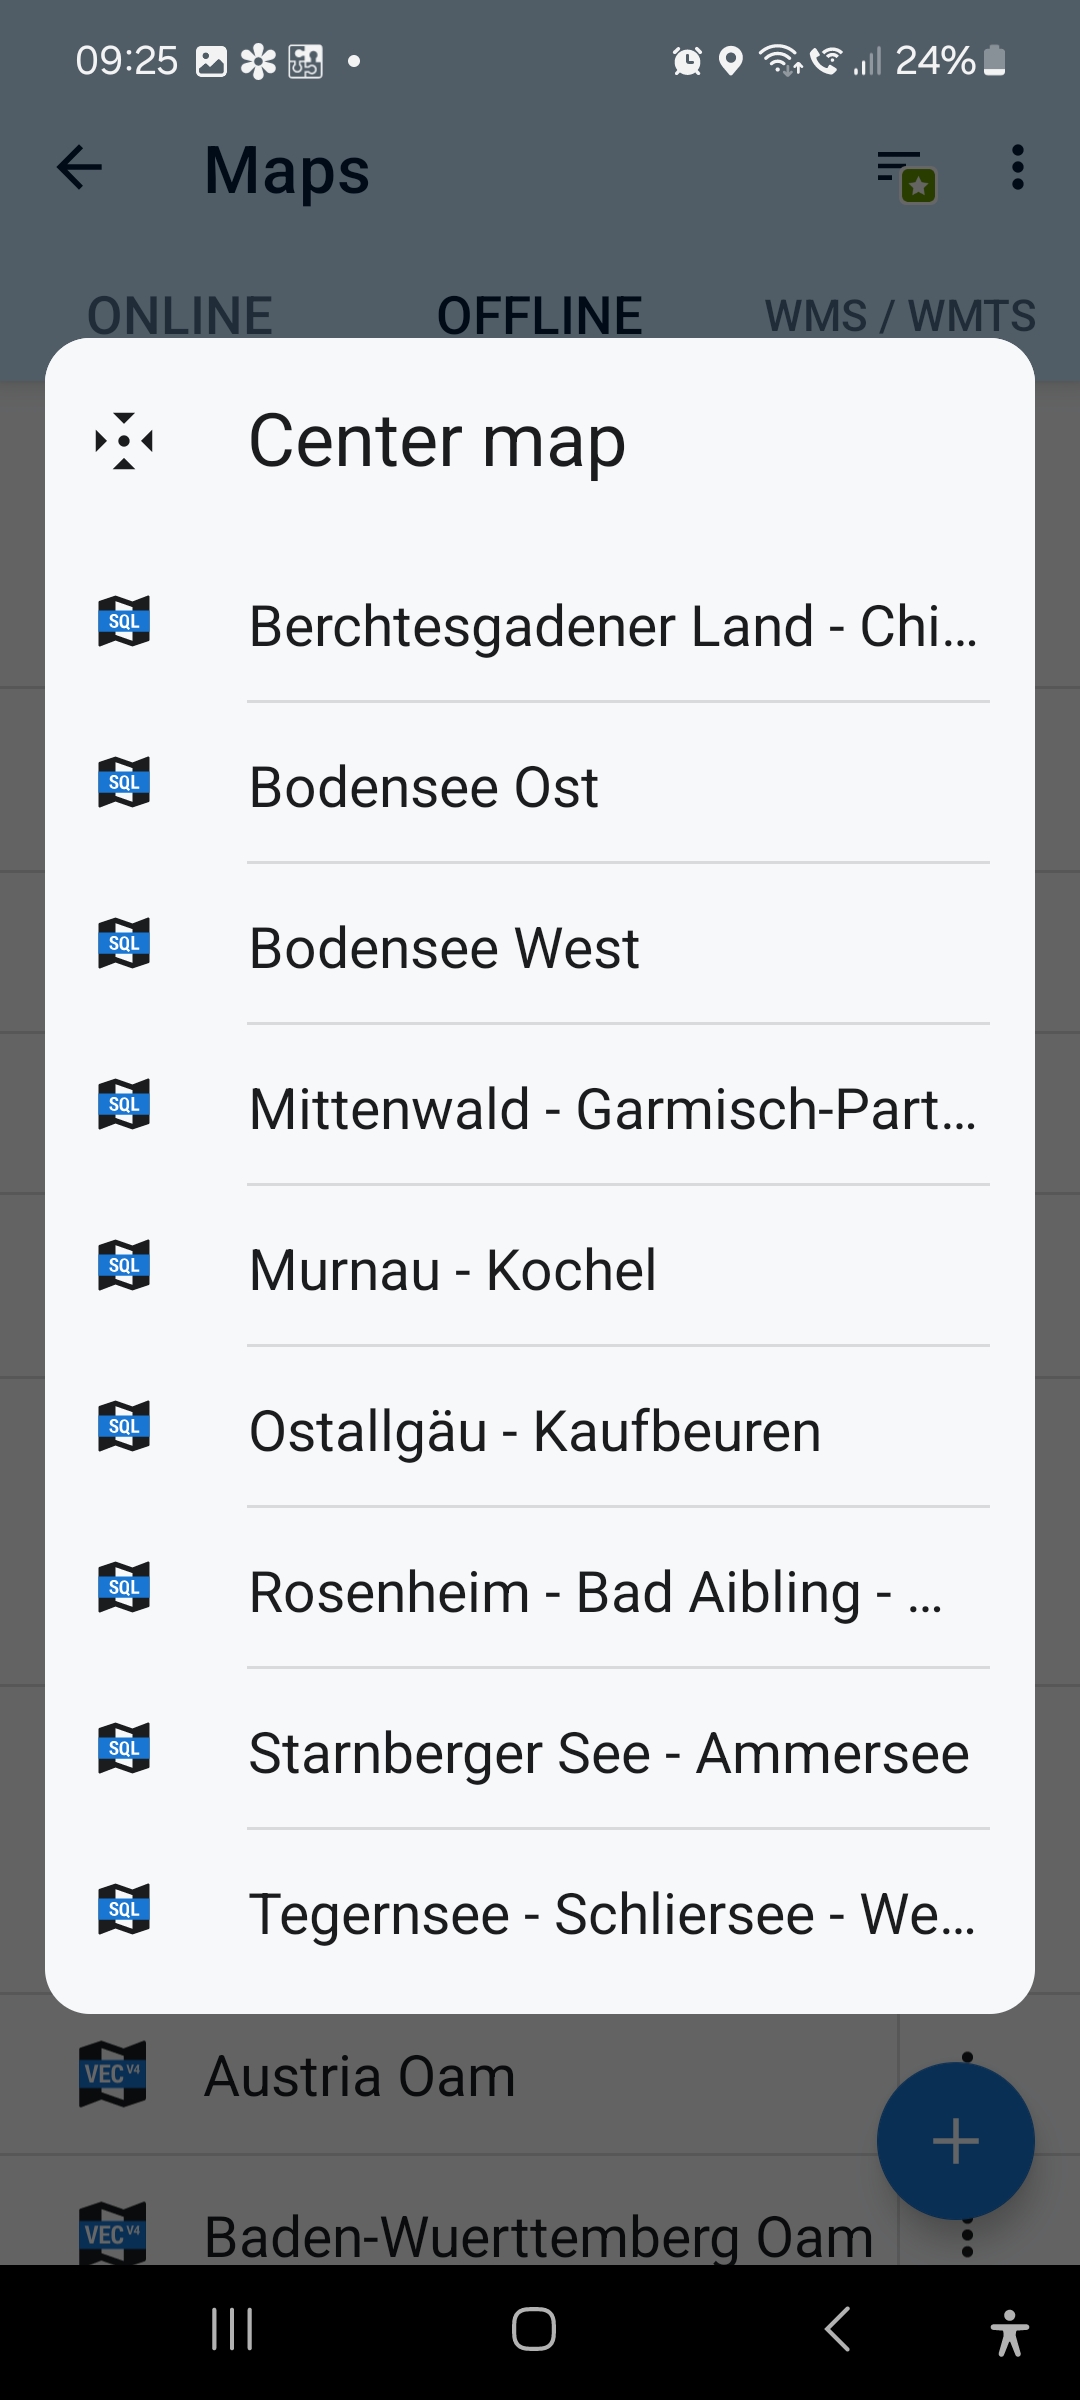Image resolution: width=1080 pixels, height=2400 pixels.
Task: Tap the VEC icon beside Austria Oam
Action: (x=112, y=2074)
